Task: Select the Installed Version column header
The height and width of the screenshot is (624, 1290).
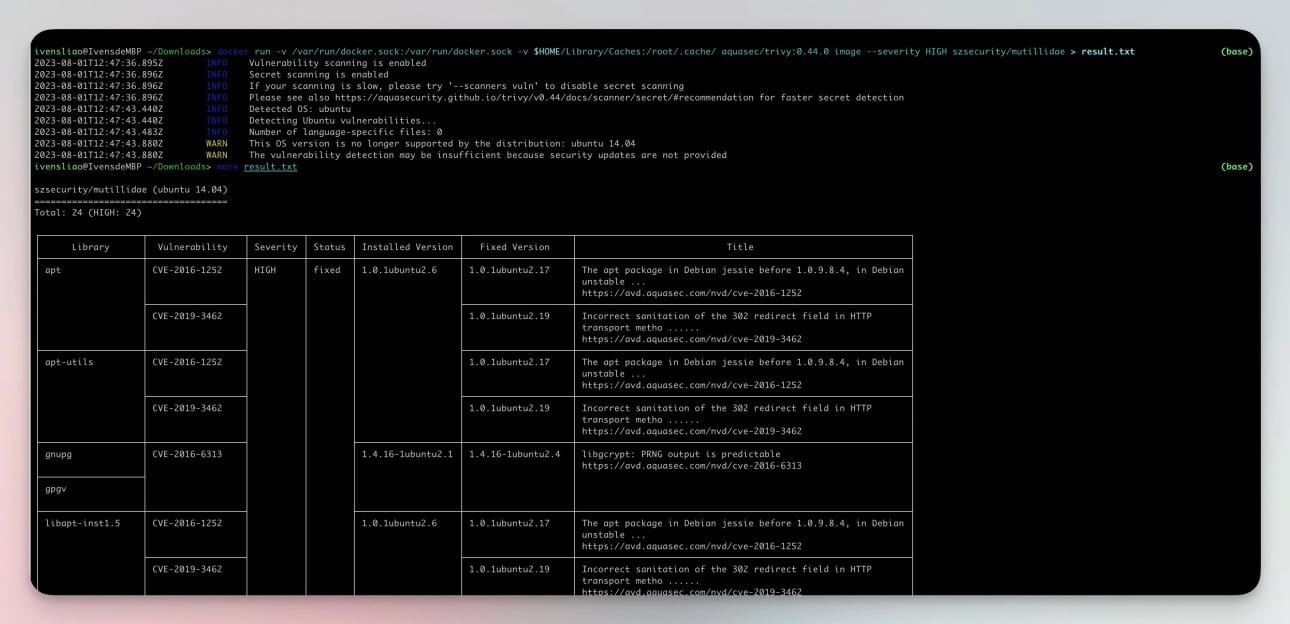Action: [x=408, y=247]
